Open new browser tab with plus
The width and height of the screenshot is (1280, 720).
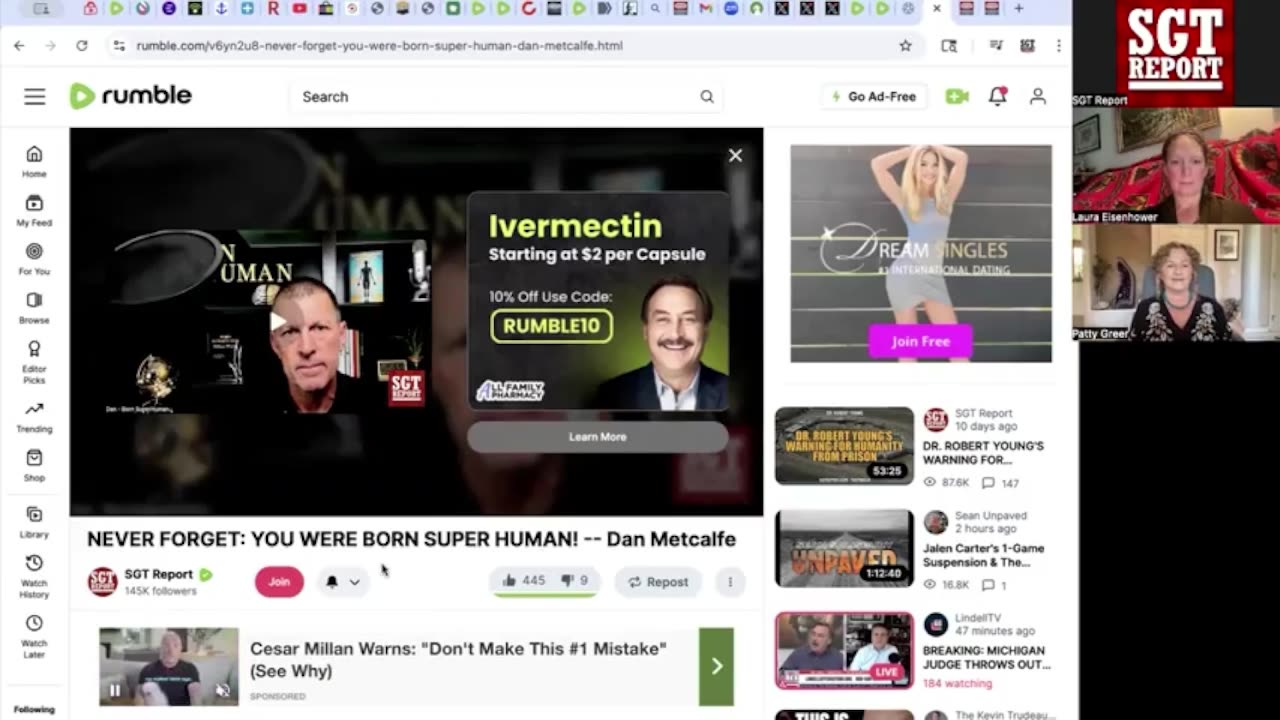click(x=1019, y=9)
